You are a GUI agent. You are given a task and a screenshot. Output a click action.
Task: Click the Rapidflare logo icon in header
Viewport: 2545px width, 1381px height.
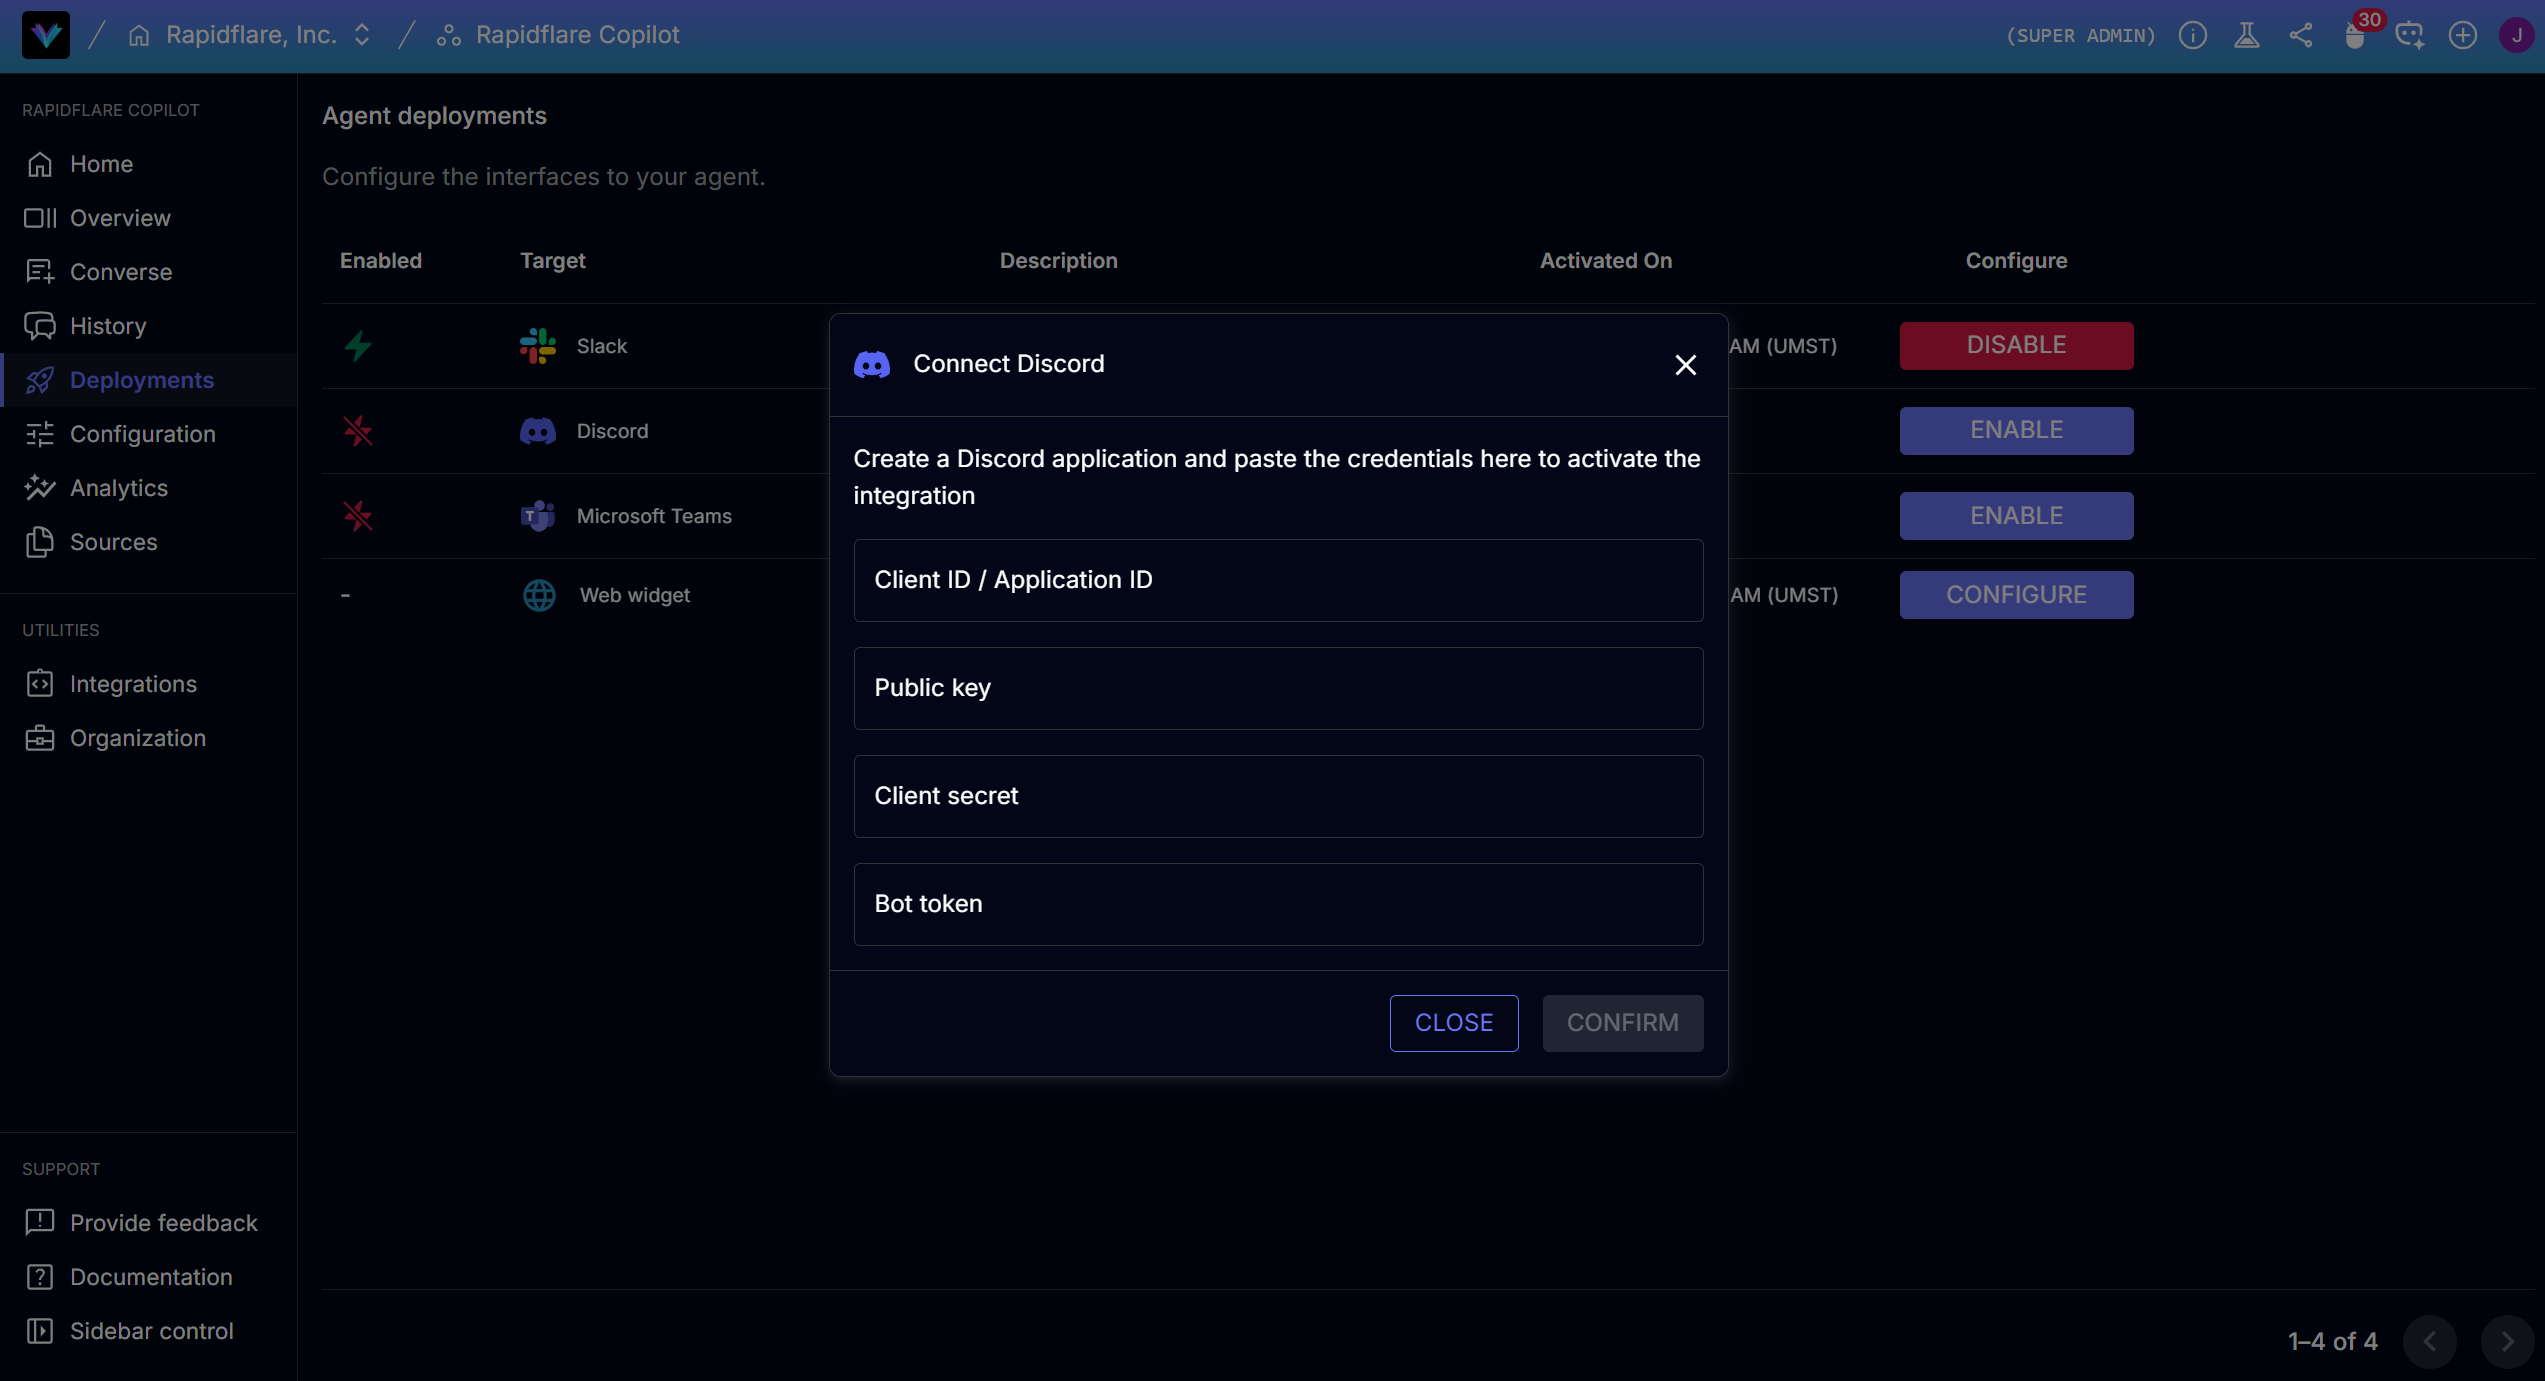(46, 35)
